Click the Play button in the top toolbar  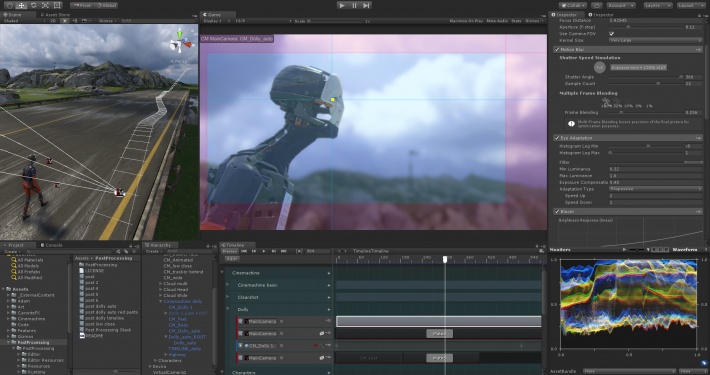[x=342, y=5]
